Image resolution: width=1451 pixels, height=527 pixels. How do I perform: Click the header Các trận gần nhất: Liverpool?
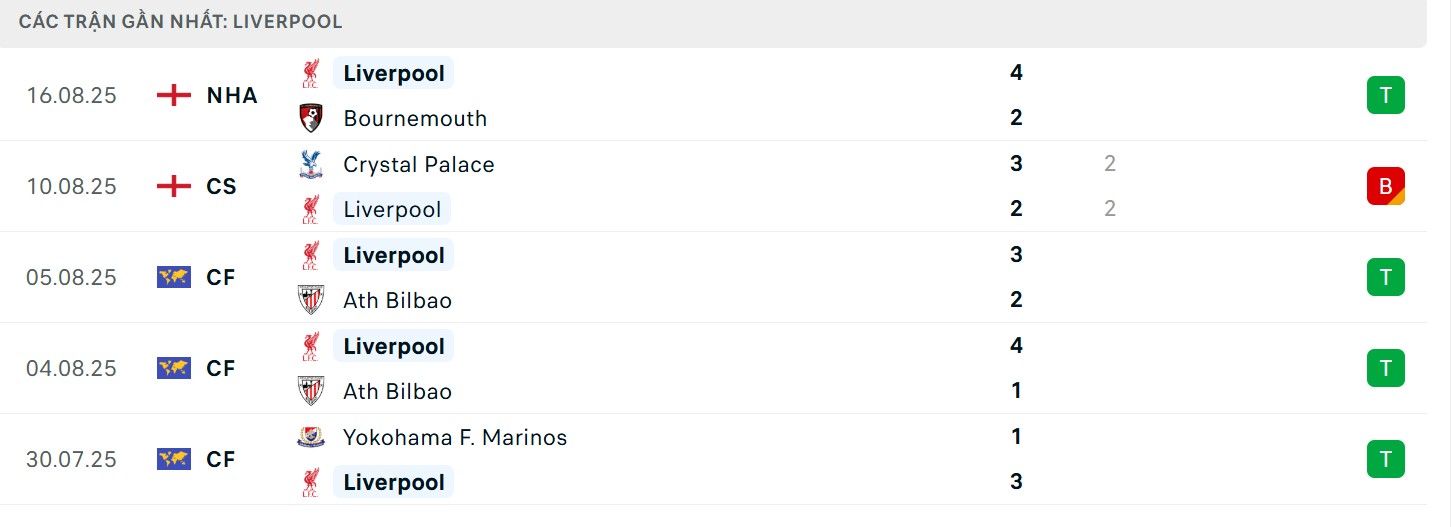coord(181,22)
